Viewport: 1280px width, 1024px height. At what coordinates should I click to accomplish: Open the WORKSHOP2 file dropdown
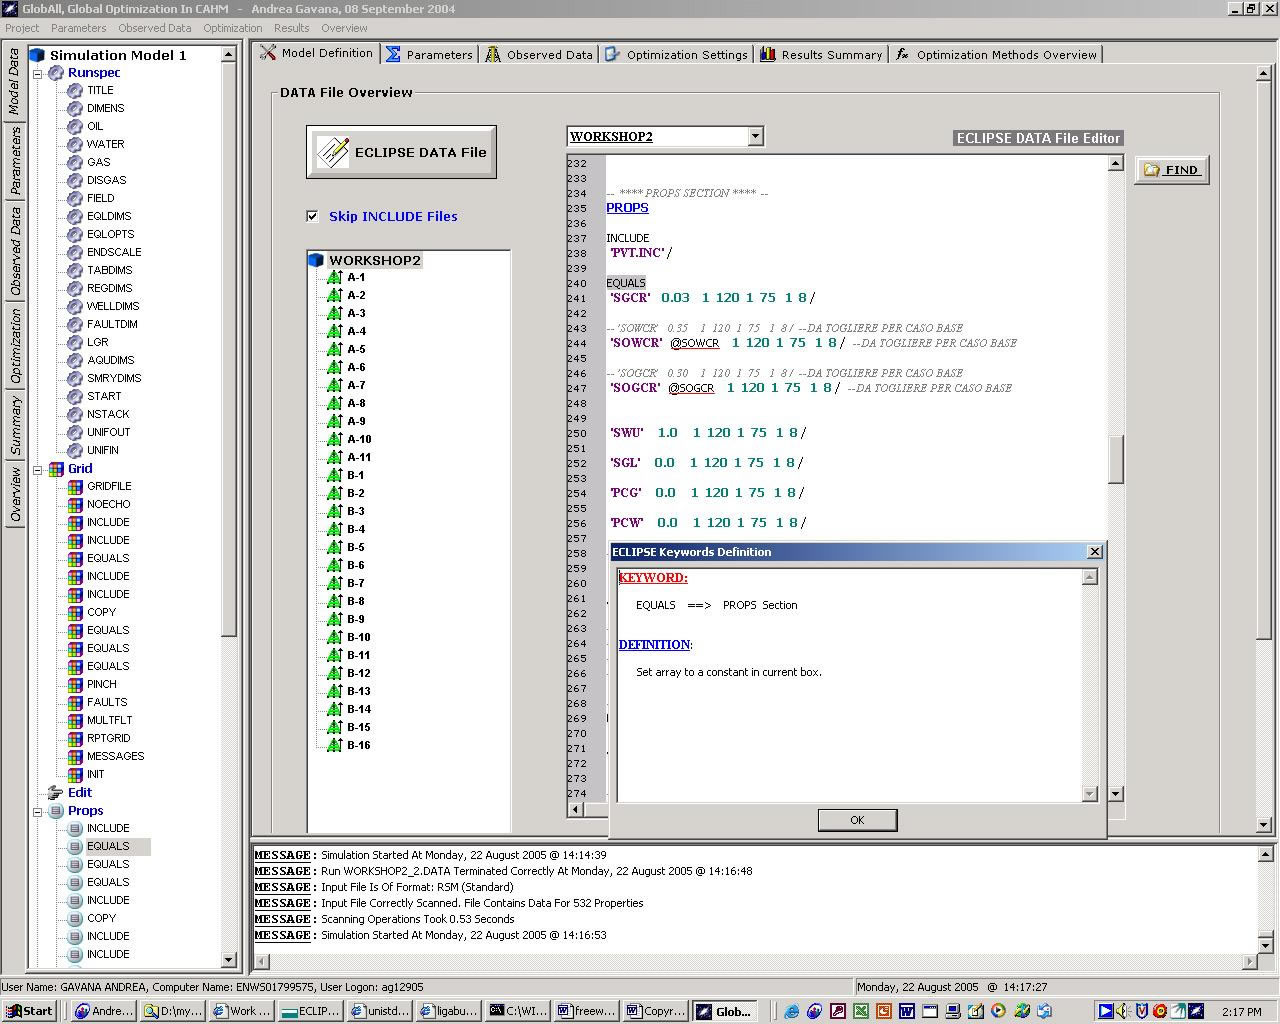pyautogui.click(x=755, y=136)
